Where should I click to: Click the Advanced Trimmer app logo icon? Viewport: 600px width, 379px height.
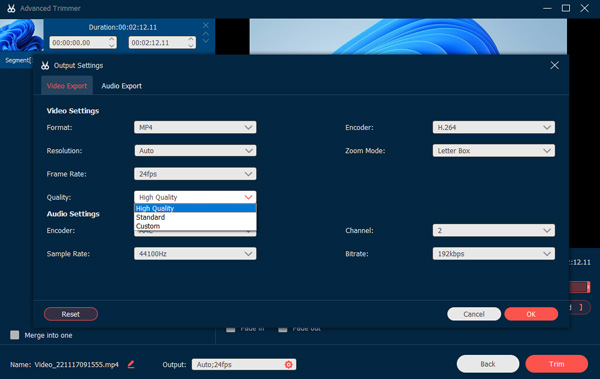tap(11, 8)
